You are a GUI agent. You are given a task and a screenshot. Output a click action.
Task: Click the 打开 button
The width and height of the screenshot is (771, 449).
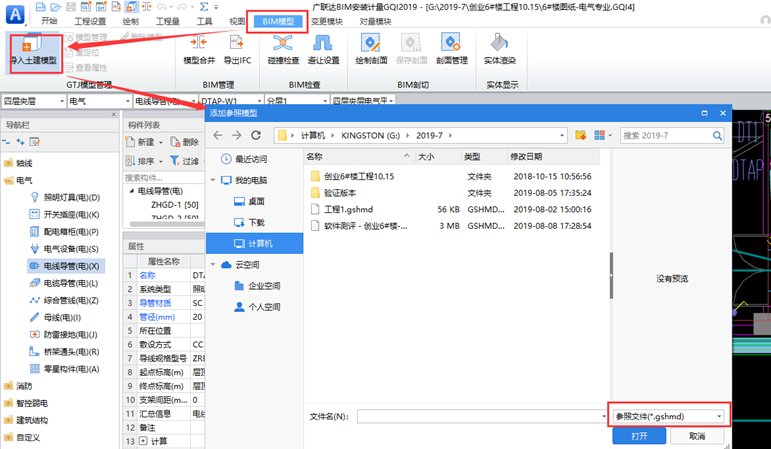tap(639, 437)
